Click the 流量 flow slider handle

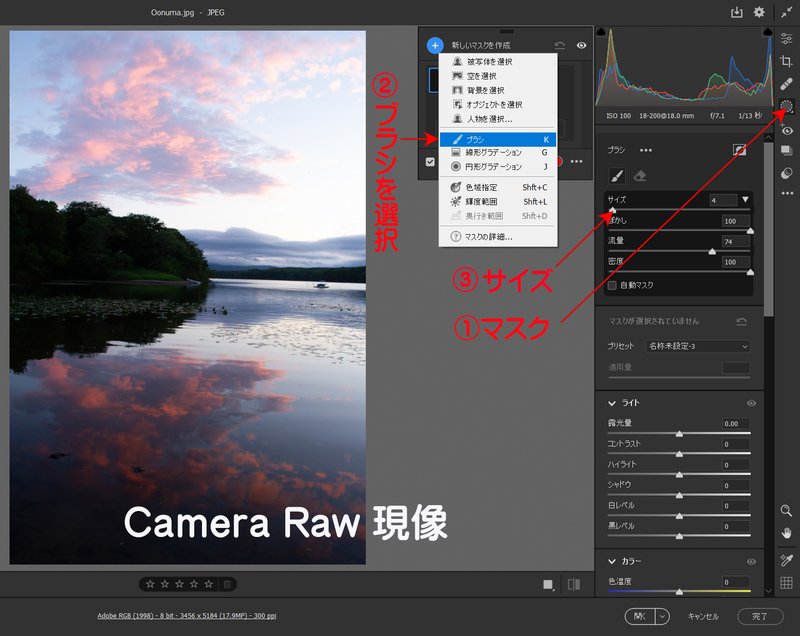point(712,251)
